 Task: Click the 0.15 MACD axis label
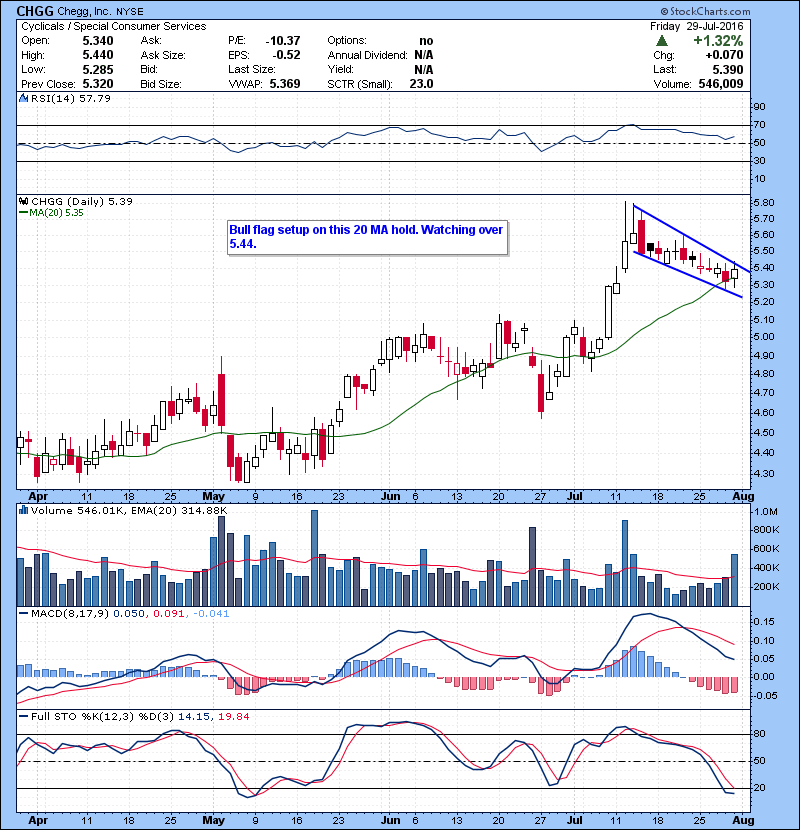coord(764,621)
